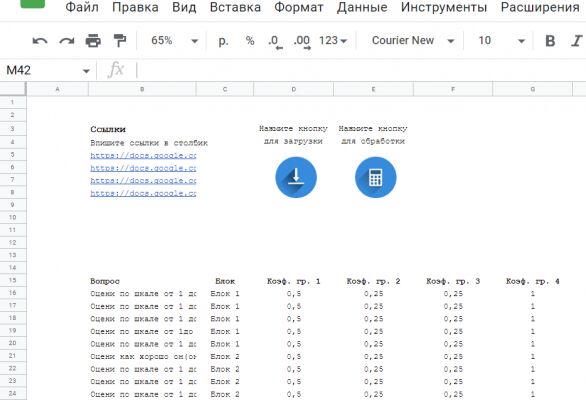586x400 pixels.
Task: Open the Google Sheets home icon
Action: tap(33, 3)
